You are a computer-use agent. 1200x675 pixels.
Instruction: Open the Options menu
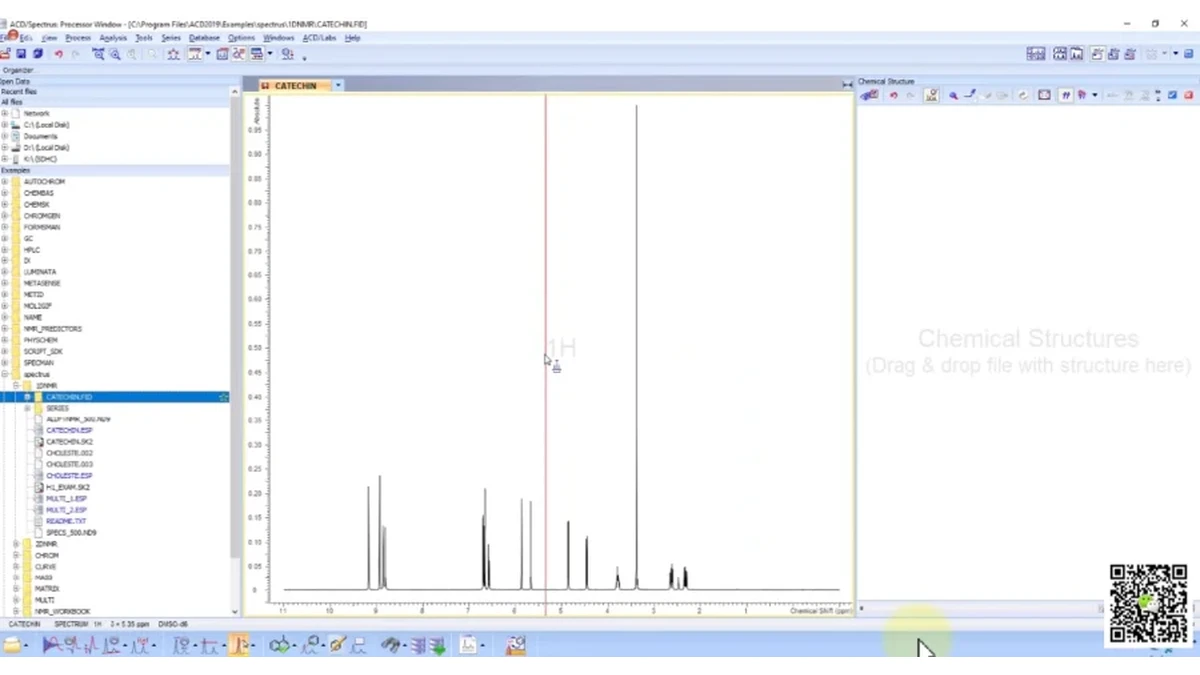(x=241, y=38)
